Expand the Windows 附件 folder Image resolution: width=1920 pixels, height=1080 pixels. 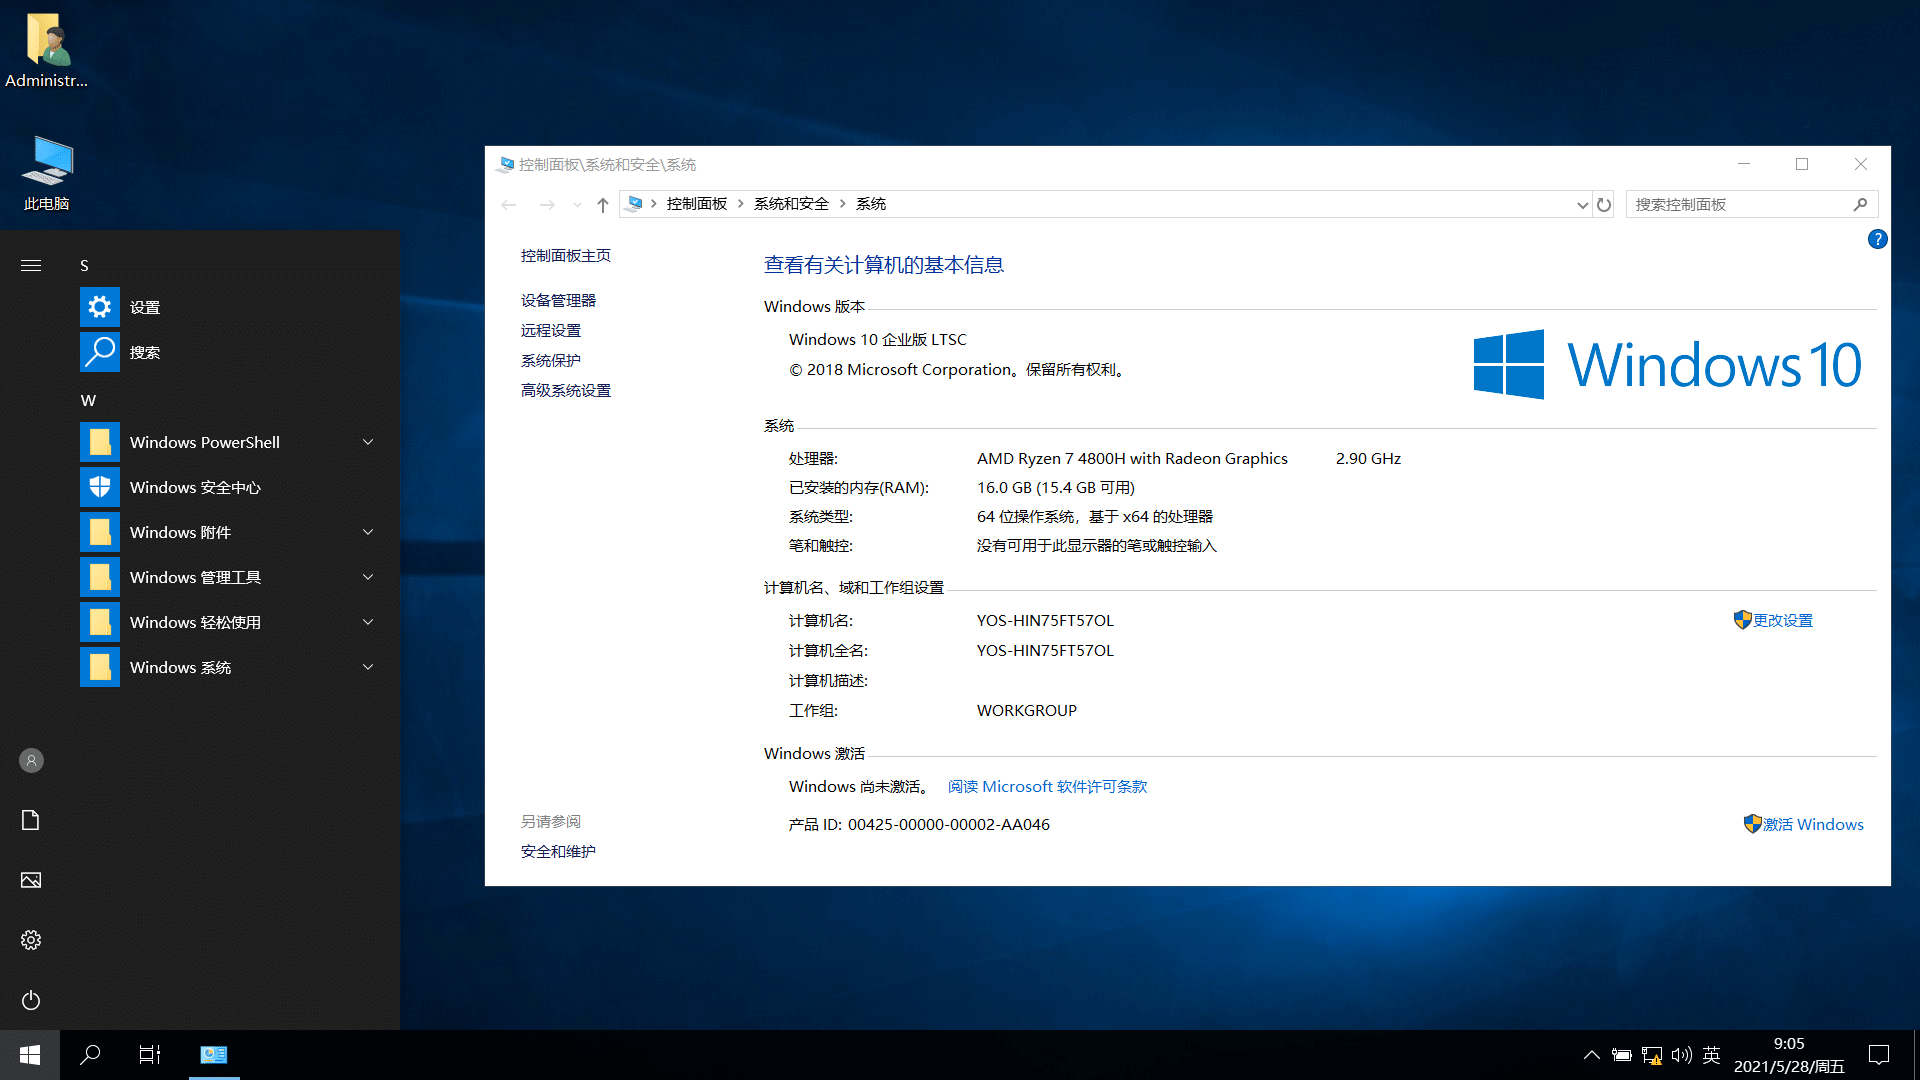point(368,532)
